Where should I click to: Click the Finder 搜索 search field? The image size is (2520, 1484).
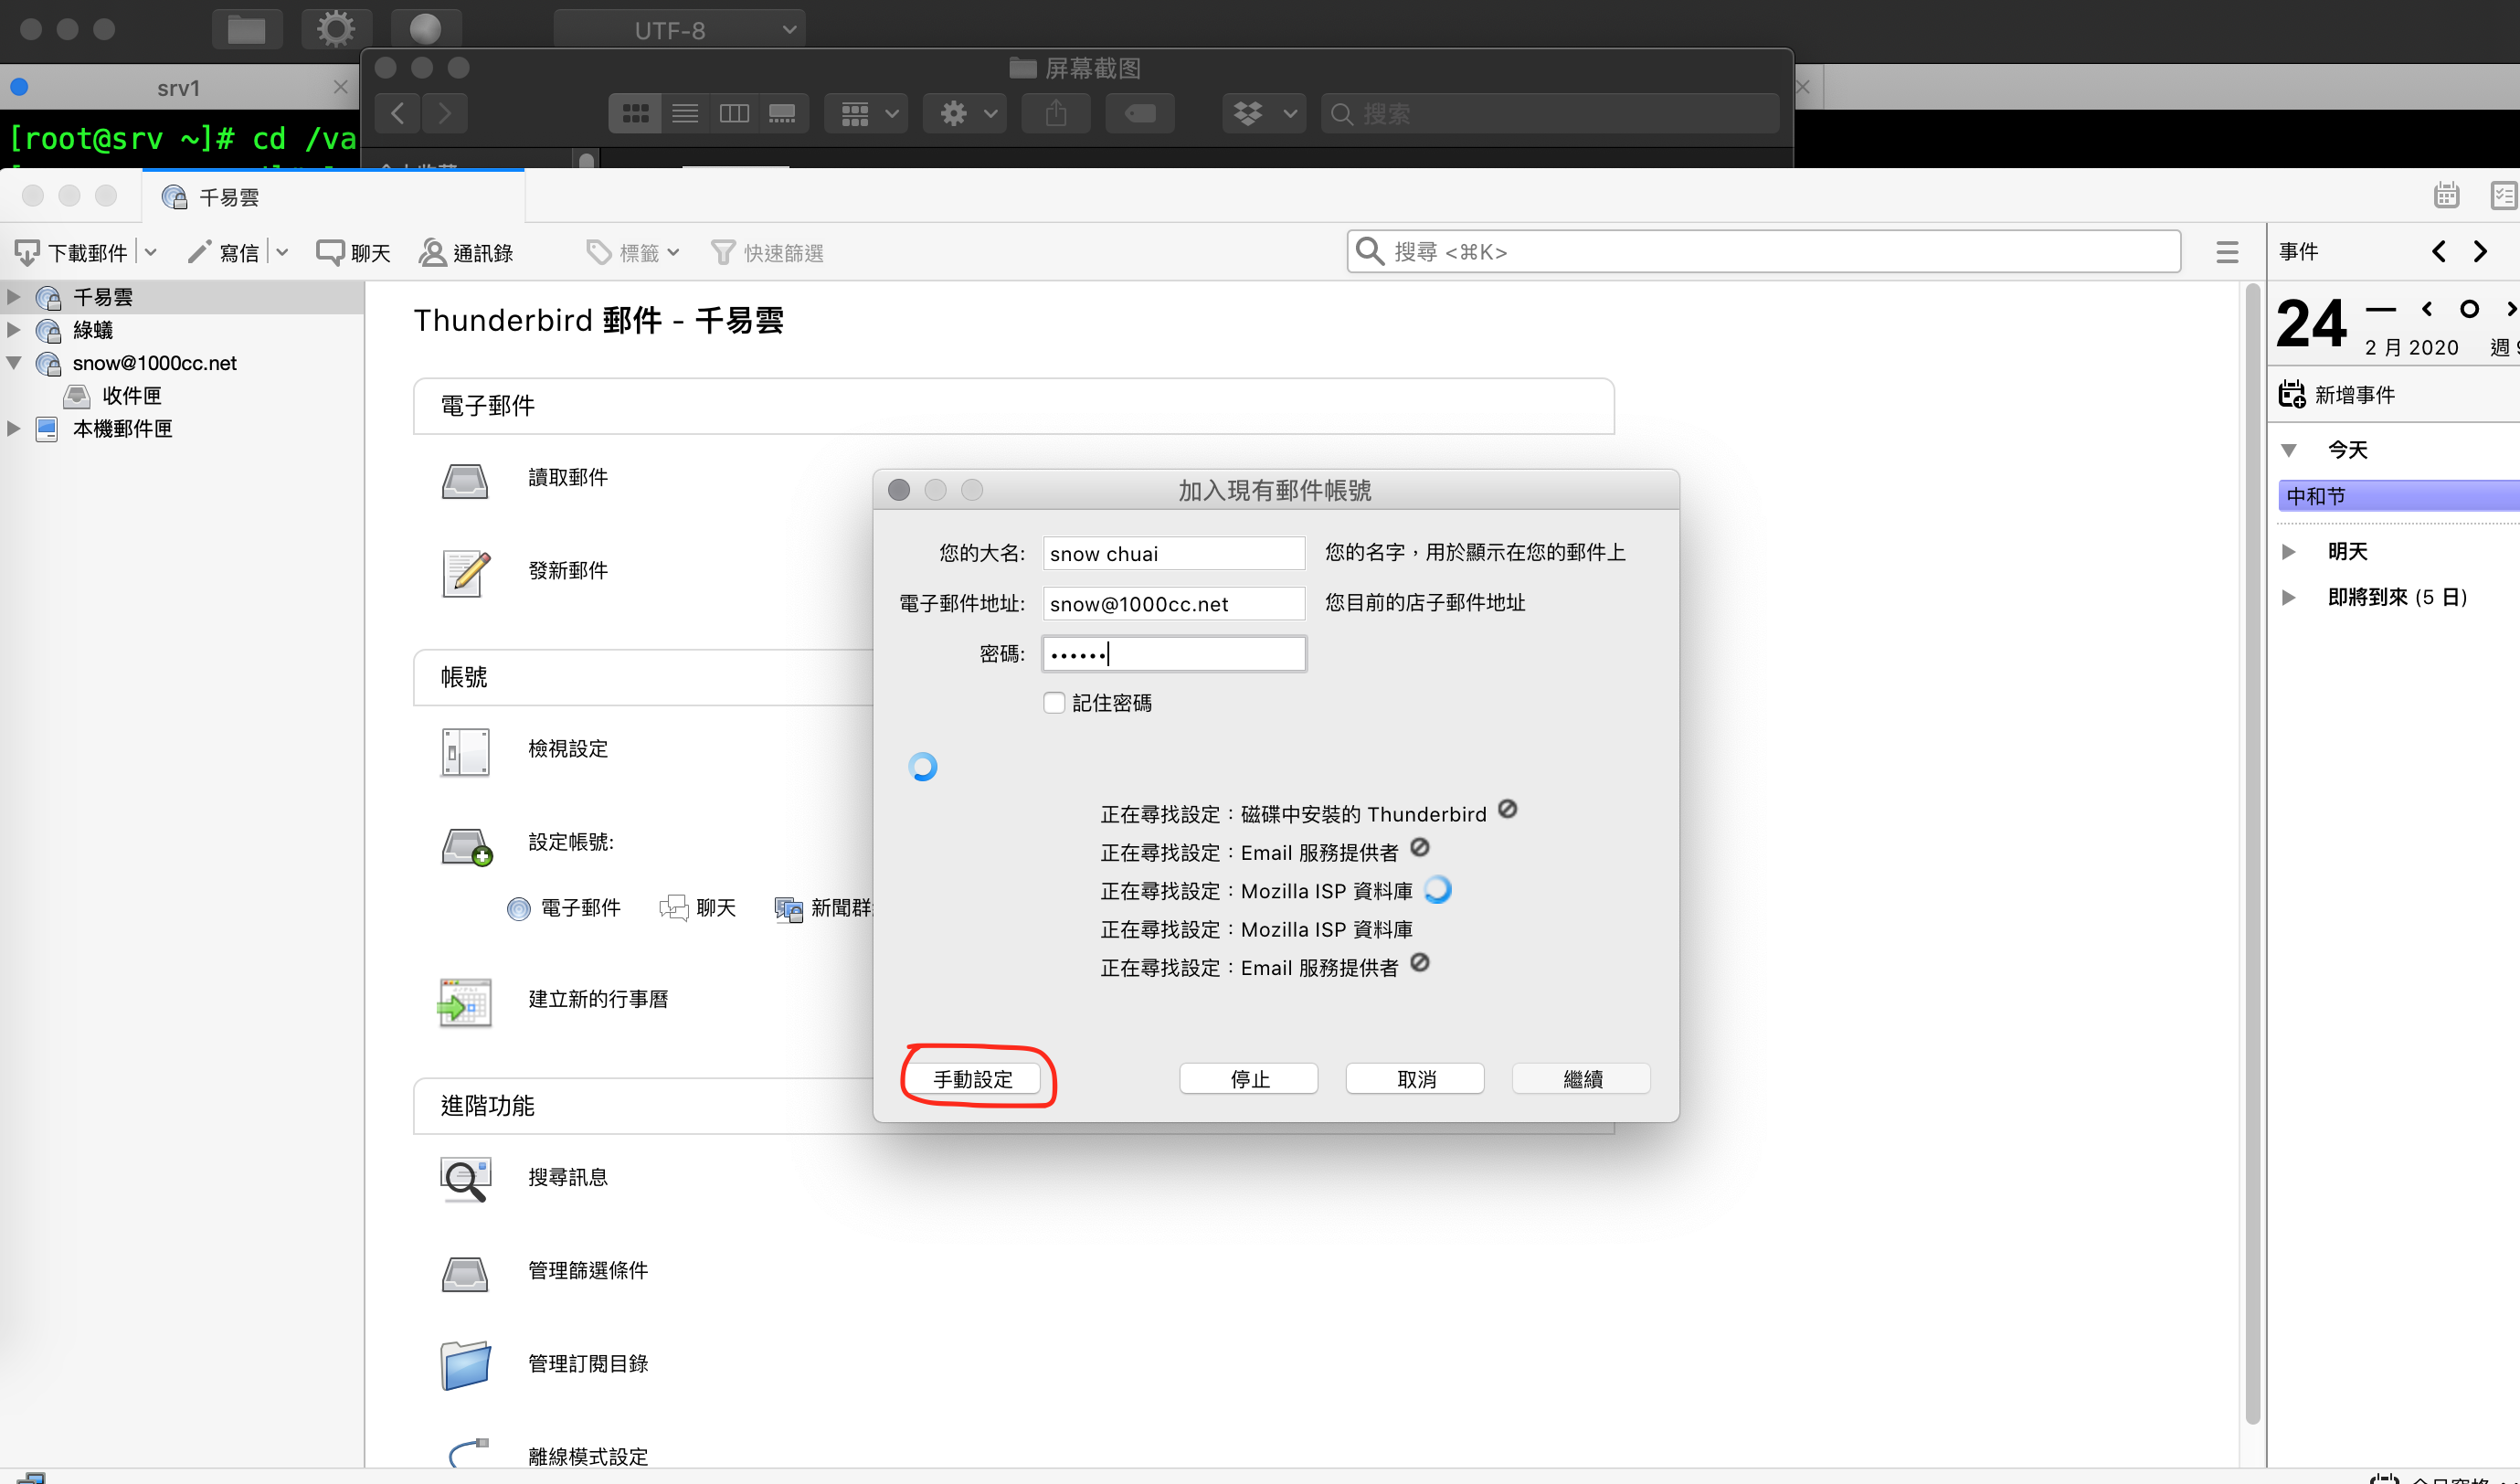(1550, 114)
